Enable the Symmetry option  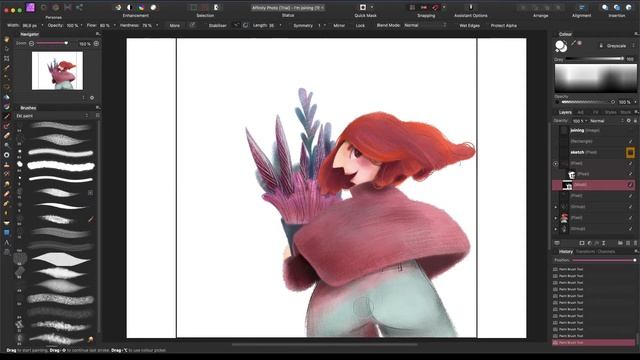pos(303,25)
